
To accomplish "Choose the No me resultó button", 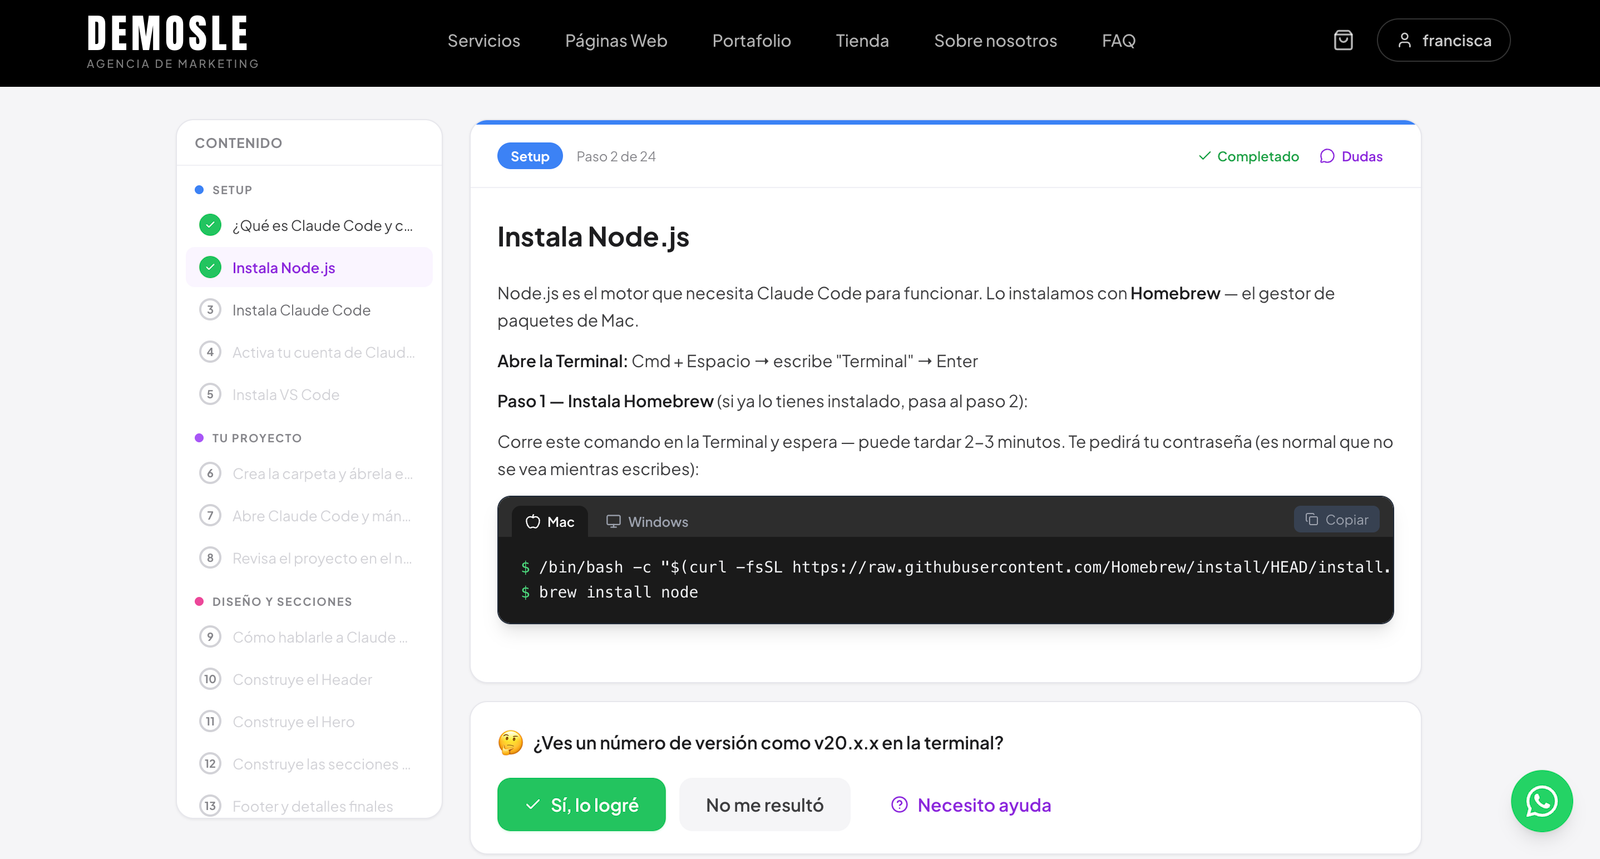I will point(765,804).
